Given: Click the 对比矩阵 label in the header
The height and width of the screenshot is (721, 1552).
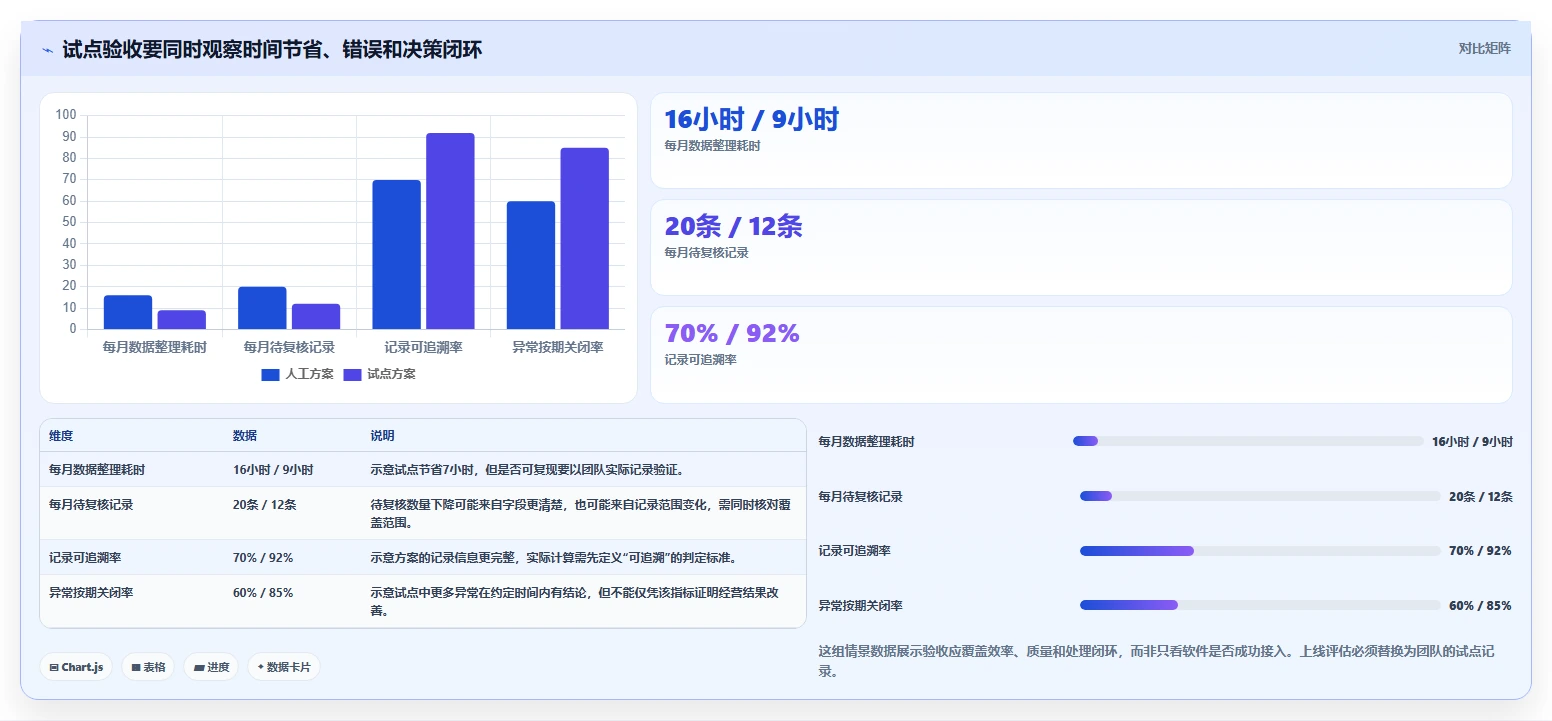Looking at the screenshot, I should click(1484, 48).
